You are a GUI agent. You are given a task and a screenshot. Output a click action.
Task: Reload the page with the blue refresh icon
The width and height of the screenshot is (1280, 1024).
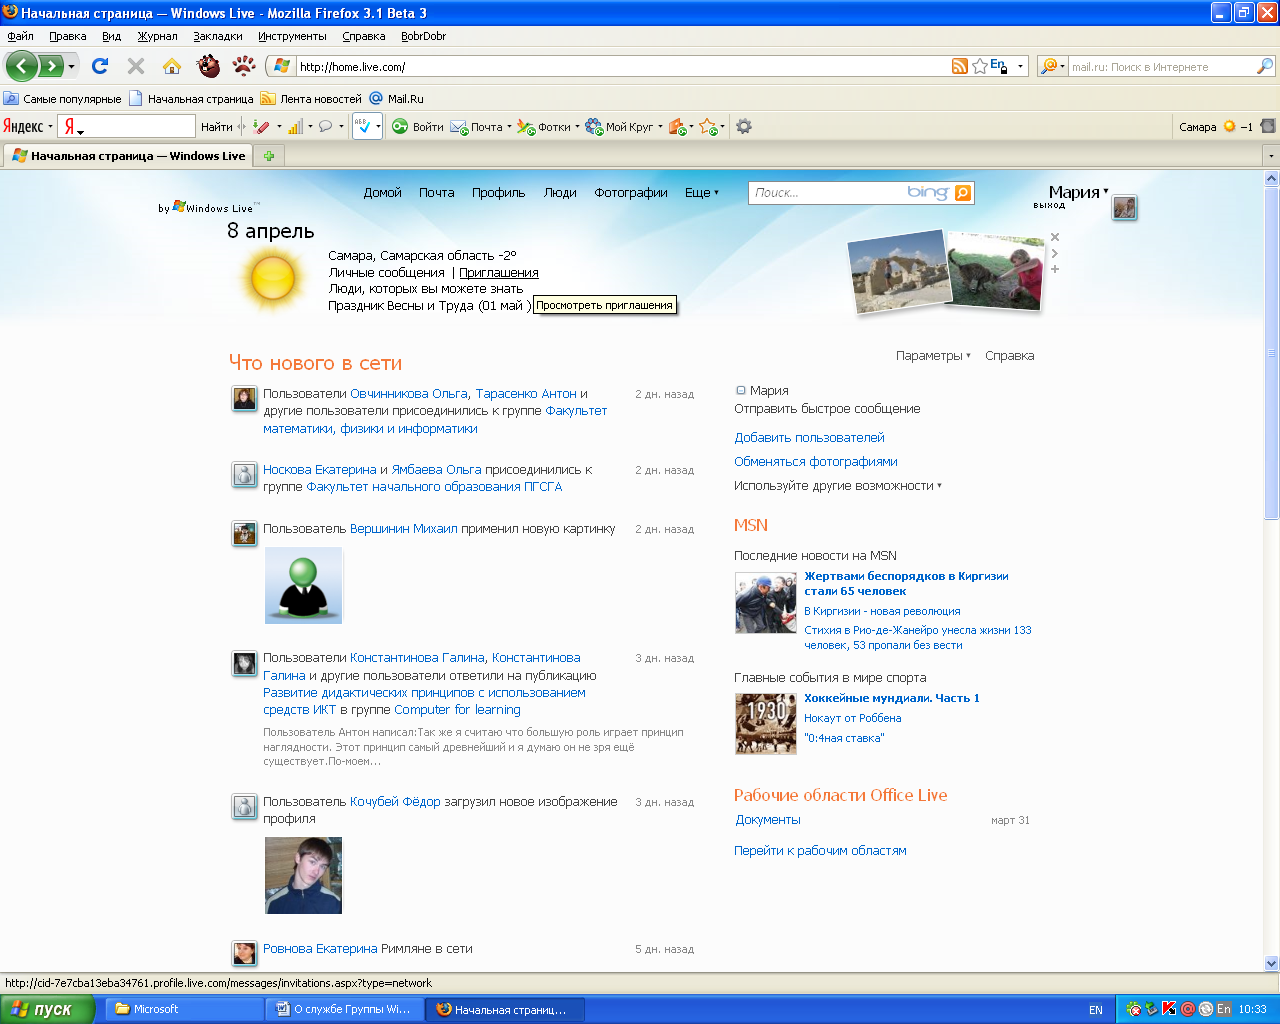point(100,66)
